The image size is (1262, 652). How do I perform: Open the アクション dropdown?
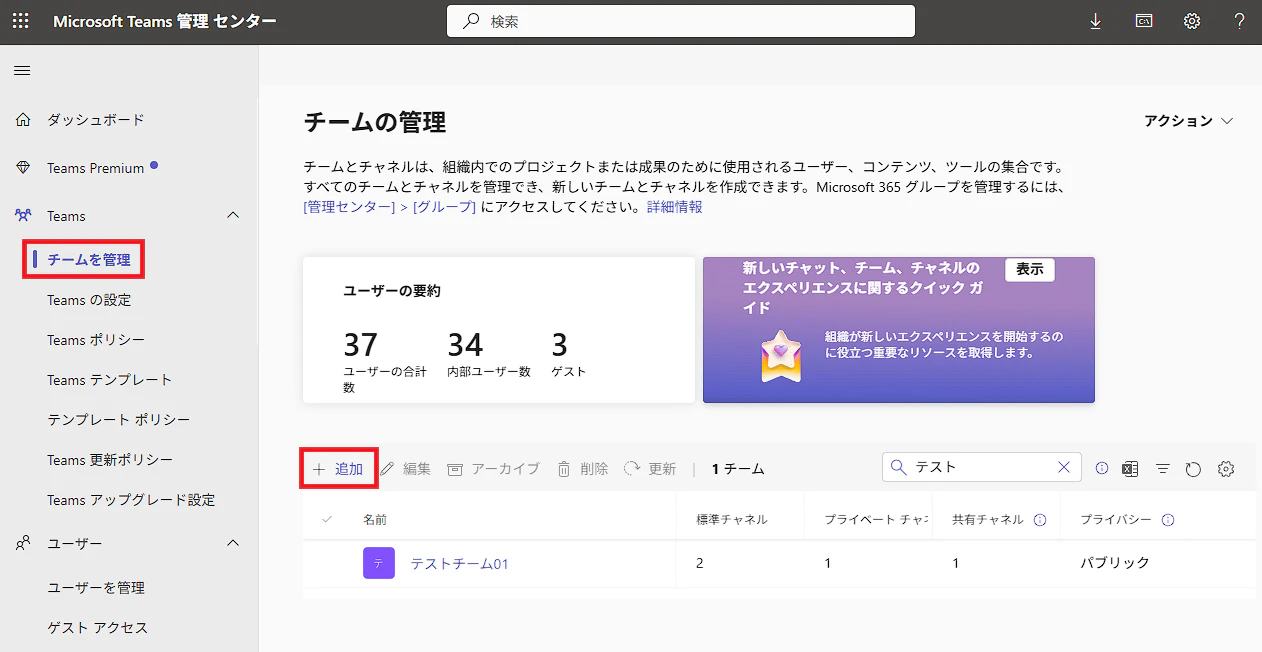click(x=1189, y=120)
